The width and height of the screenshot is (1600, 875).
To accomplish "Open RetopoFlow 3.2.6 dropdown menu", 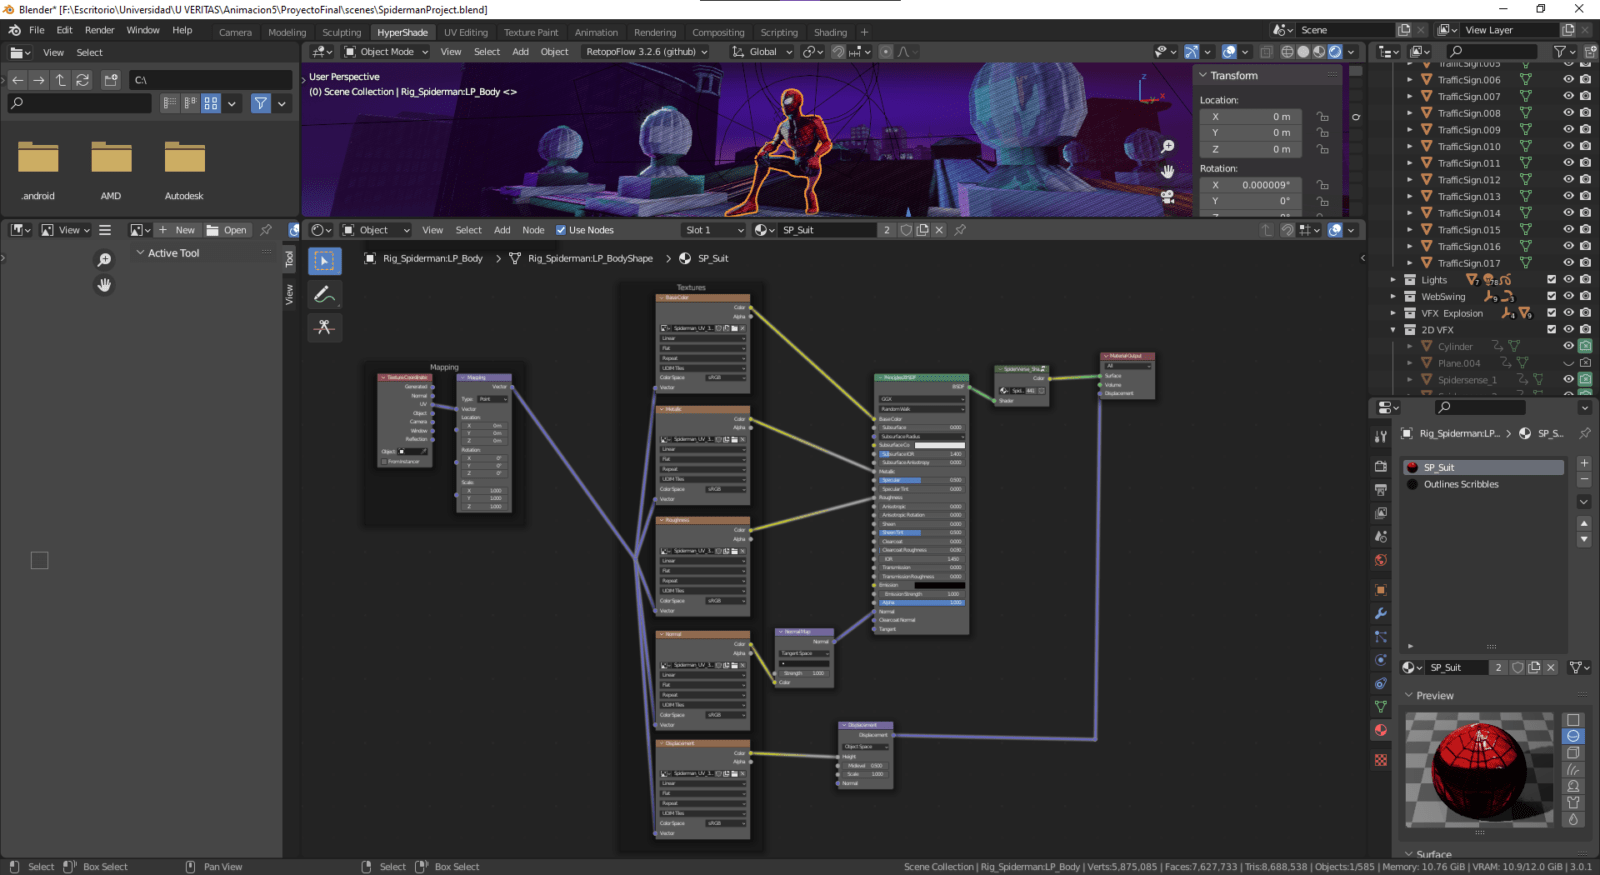I will click(x=646, y=52).
